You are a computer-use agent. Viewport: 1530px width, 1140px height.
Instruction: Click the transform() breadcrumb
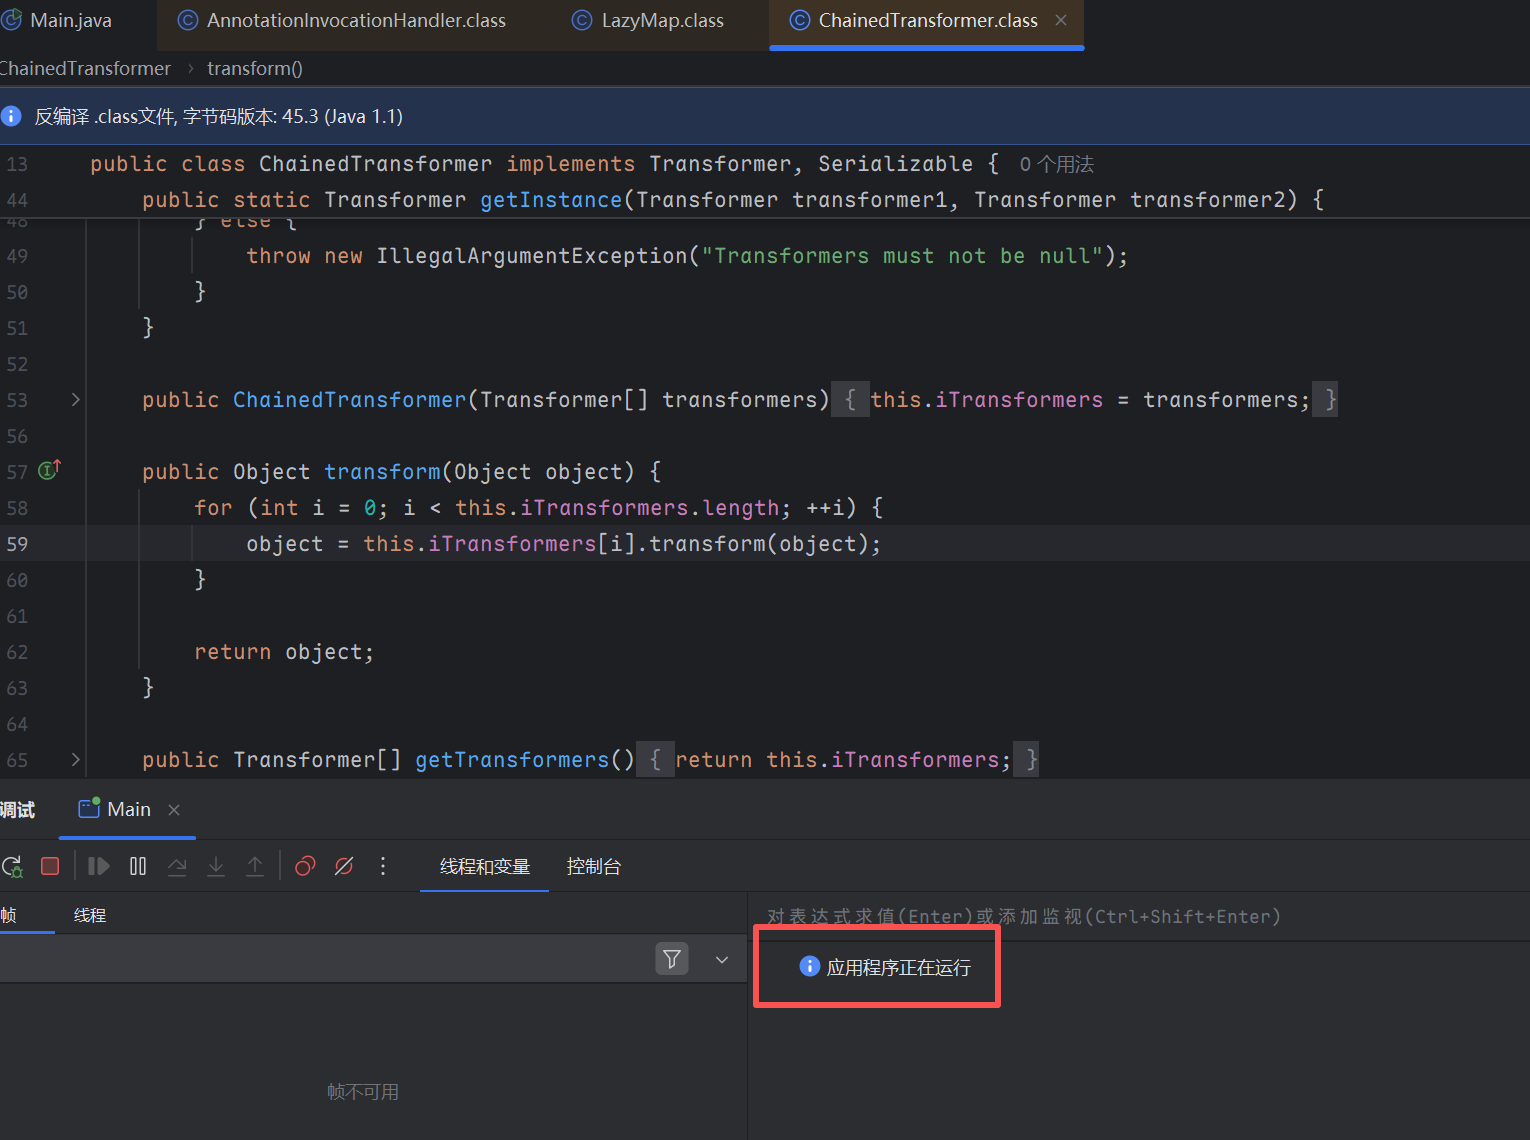254,69
